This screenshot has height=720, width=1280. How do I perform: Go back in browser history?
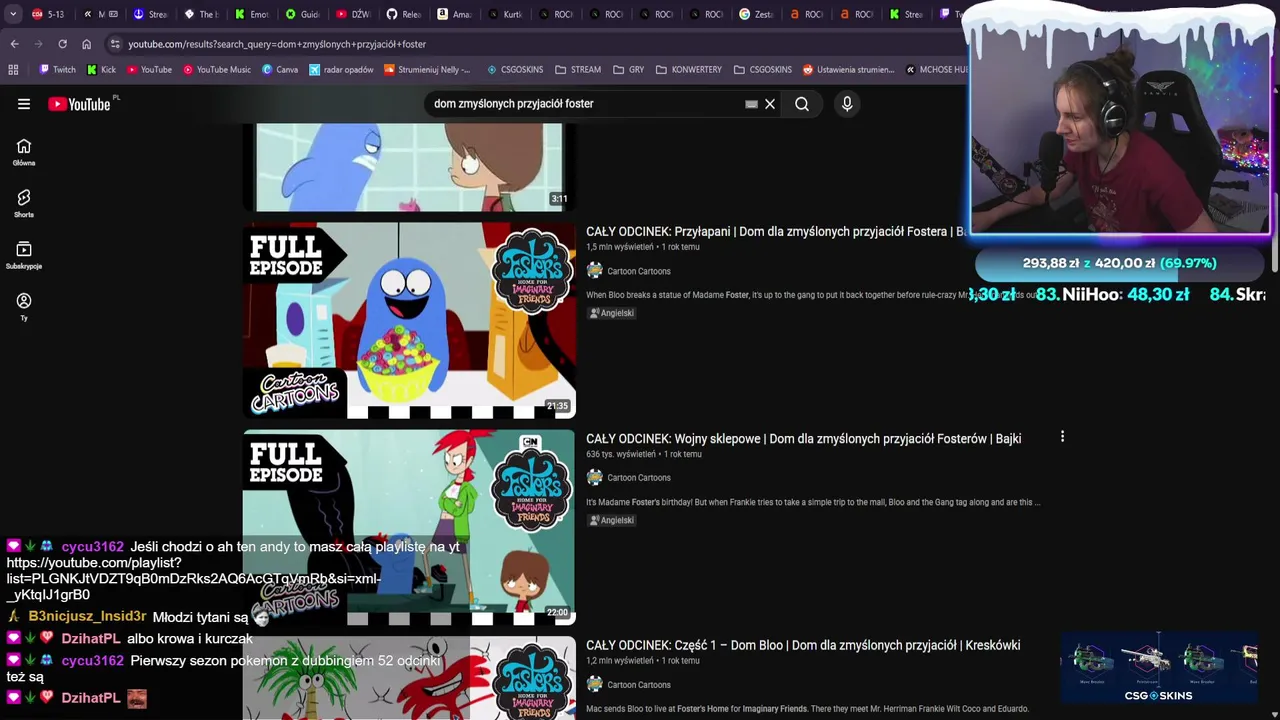click(14, 44)
